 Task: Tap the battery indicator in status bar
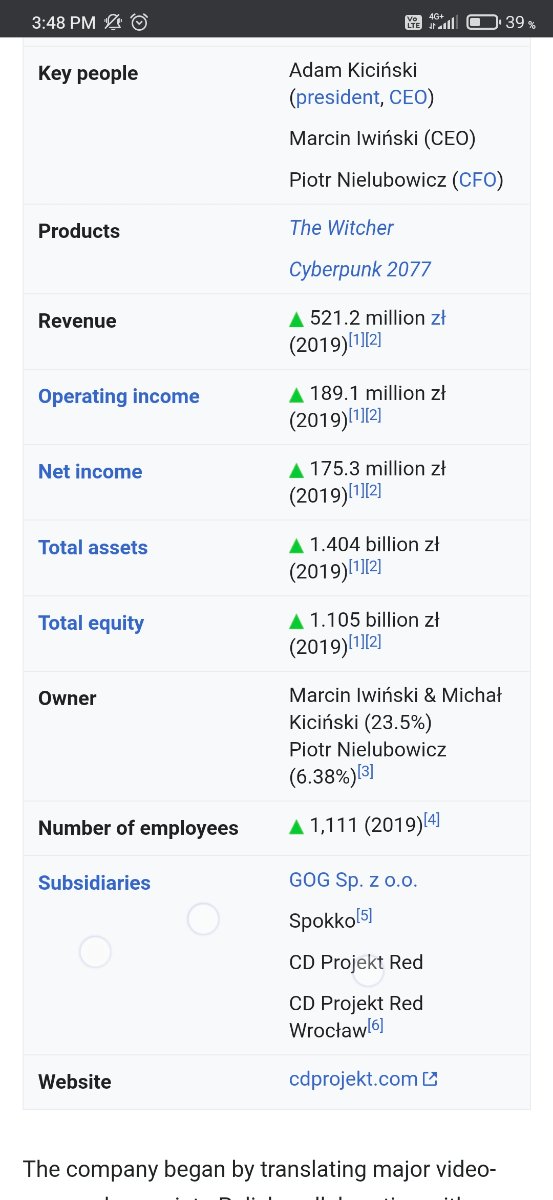tap(483, 22)
